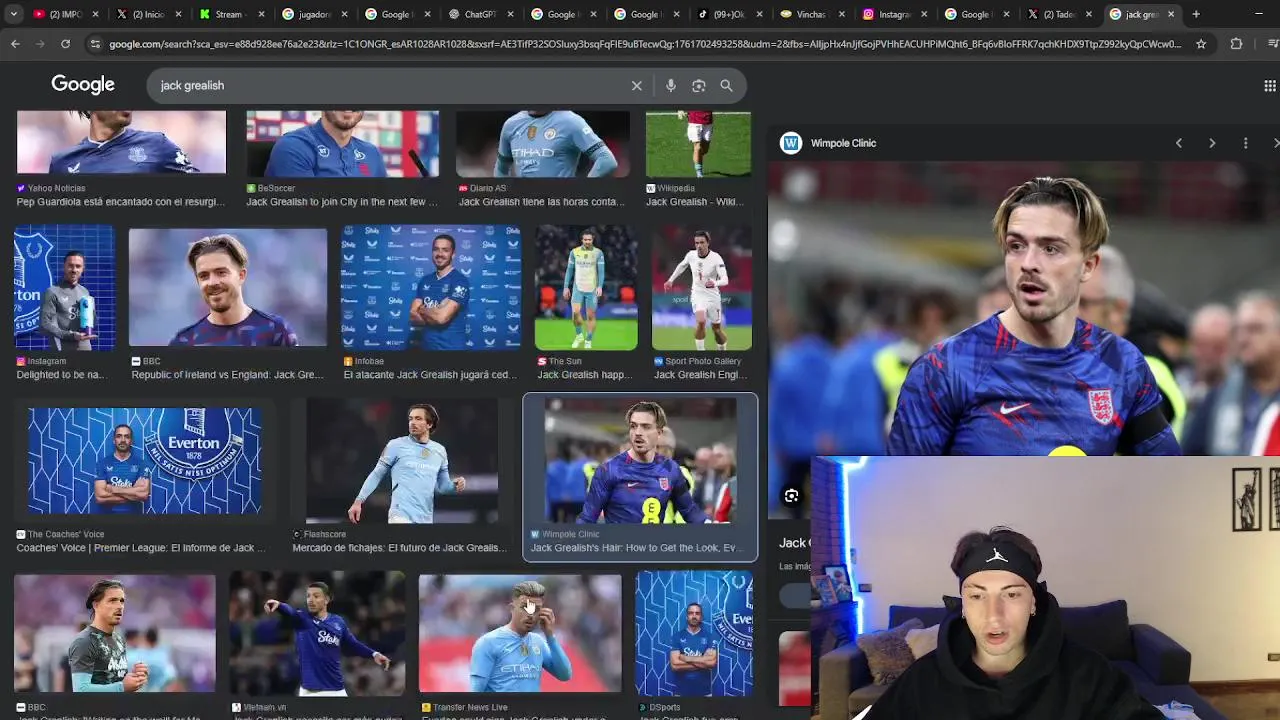Switch to the ChatGPT tab
Image resolution: width=1280 pixels, height=720 pixels.
click(481, 14)
